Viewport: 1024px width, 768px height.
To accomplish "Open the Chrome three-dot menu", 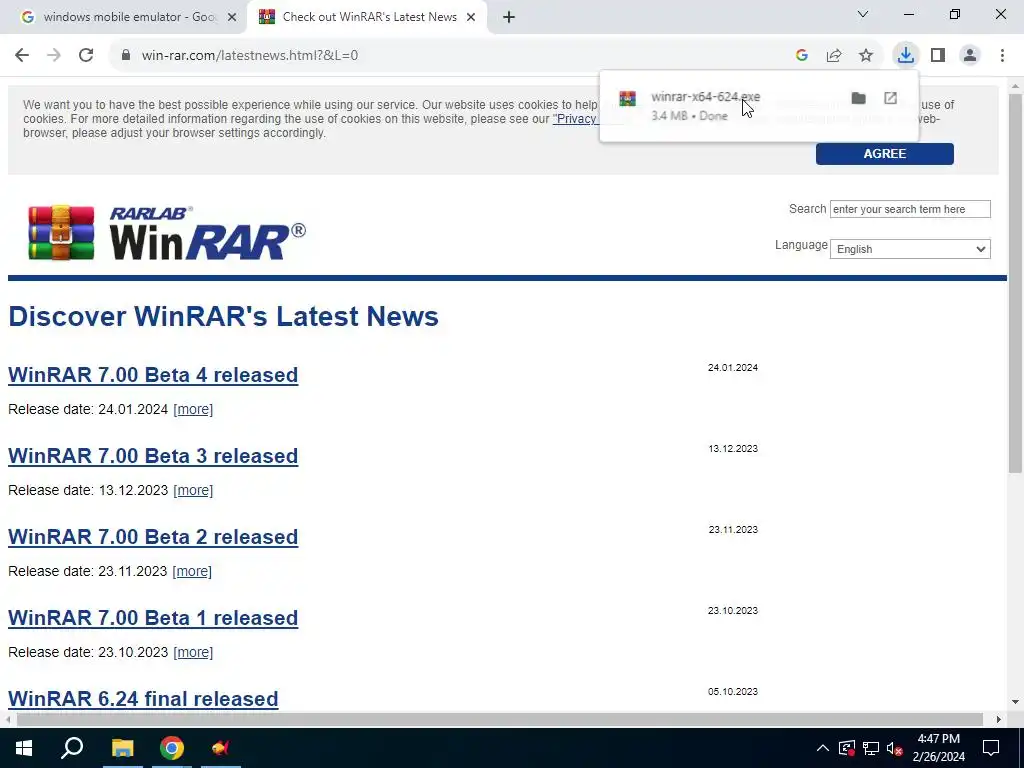I will coord(1002,56).
